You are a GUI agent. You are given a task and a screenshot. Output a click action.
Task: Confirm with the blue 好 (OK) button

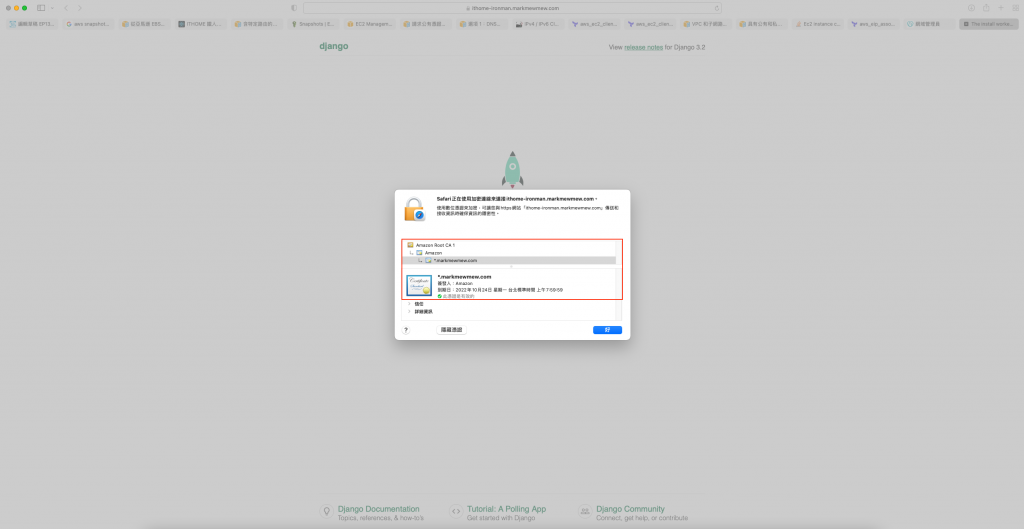[x=607, y=330]
